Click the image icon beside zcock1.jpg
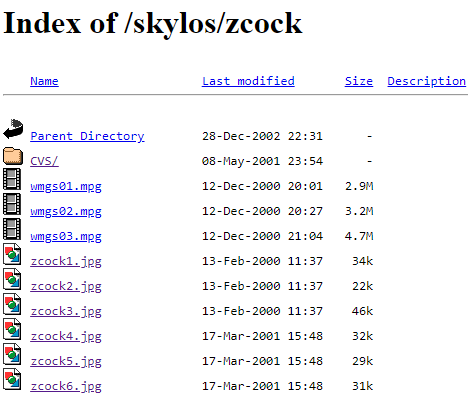Screen dimensions: 468x402 point(12,254)
